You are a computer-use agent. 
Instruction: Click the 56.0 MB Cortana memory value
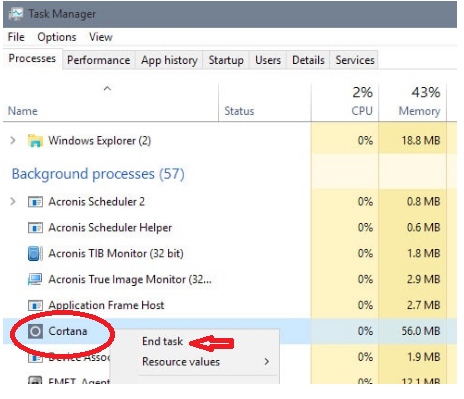[421, 331]
